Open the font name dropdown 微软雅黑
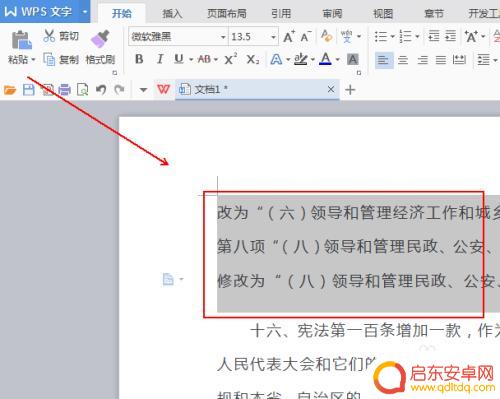This screenshot has height=399, width=500. (223, 37)
